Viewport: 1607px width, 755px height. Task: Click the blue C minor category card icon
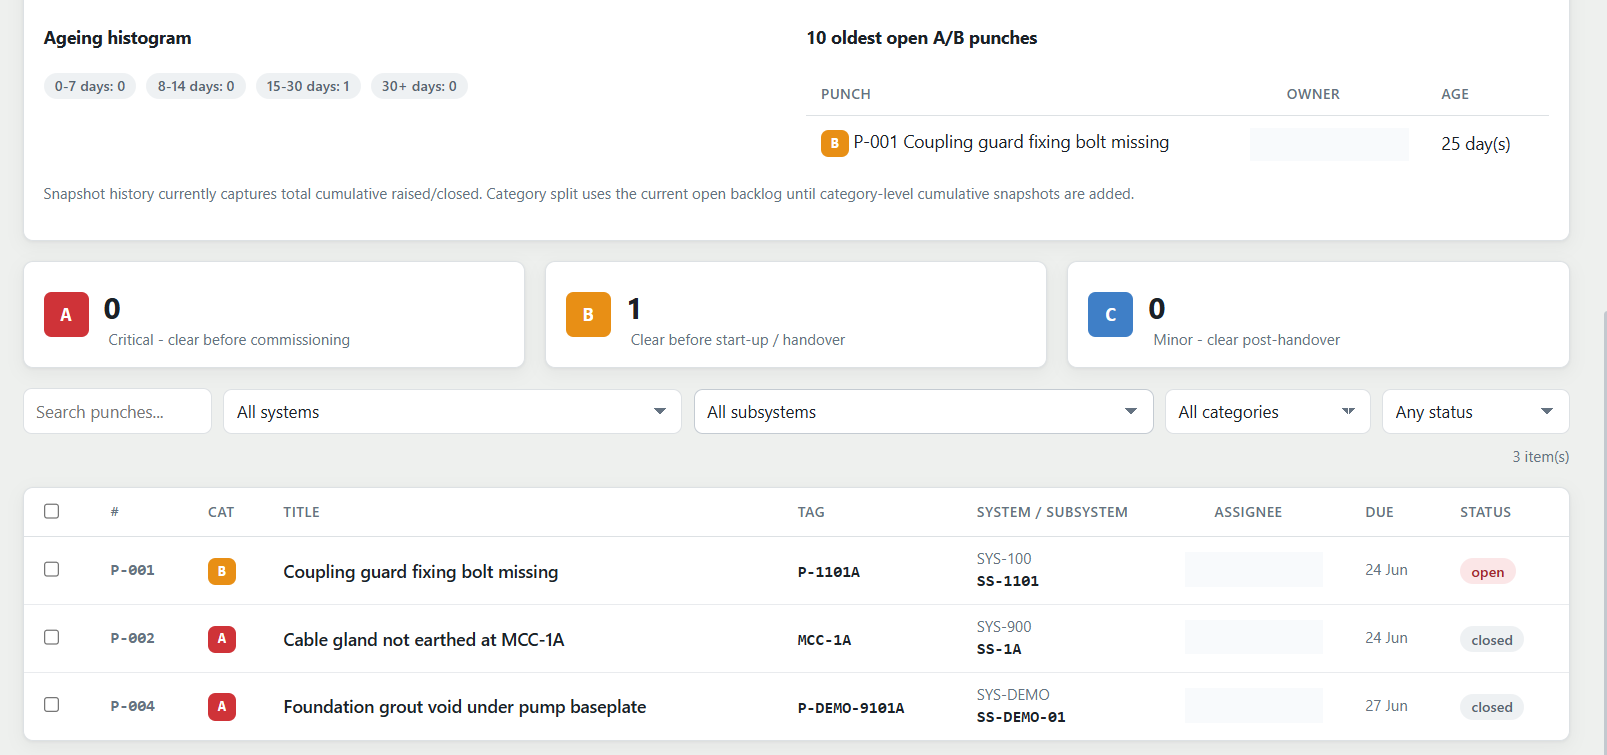1110,314
